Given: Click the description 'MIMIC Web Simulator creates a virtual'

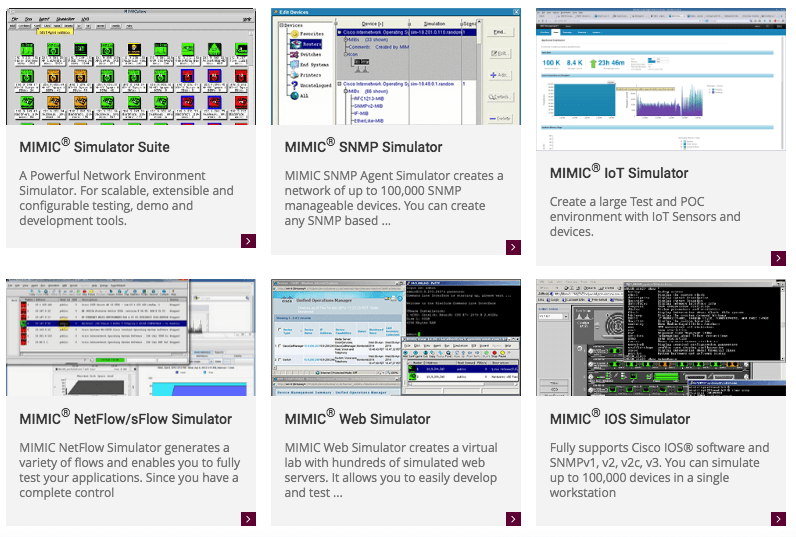Looking at the screenshot, I should (391, 470).
